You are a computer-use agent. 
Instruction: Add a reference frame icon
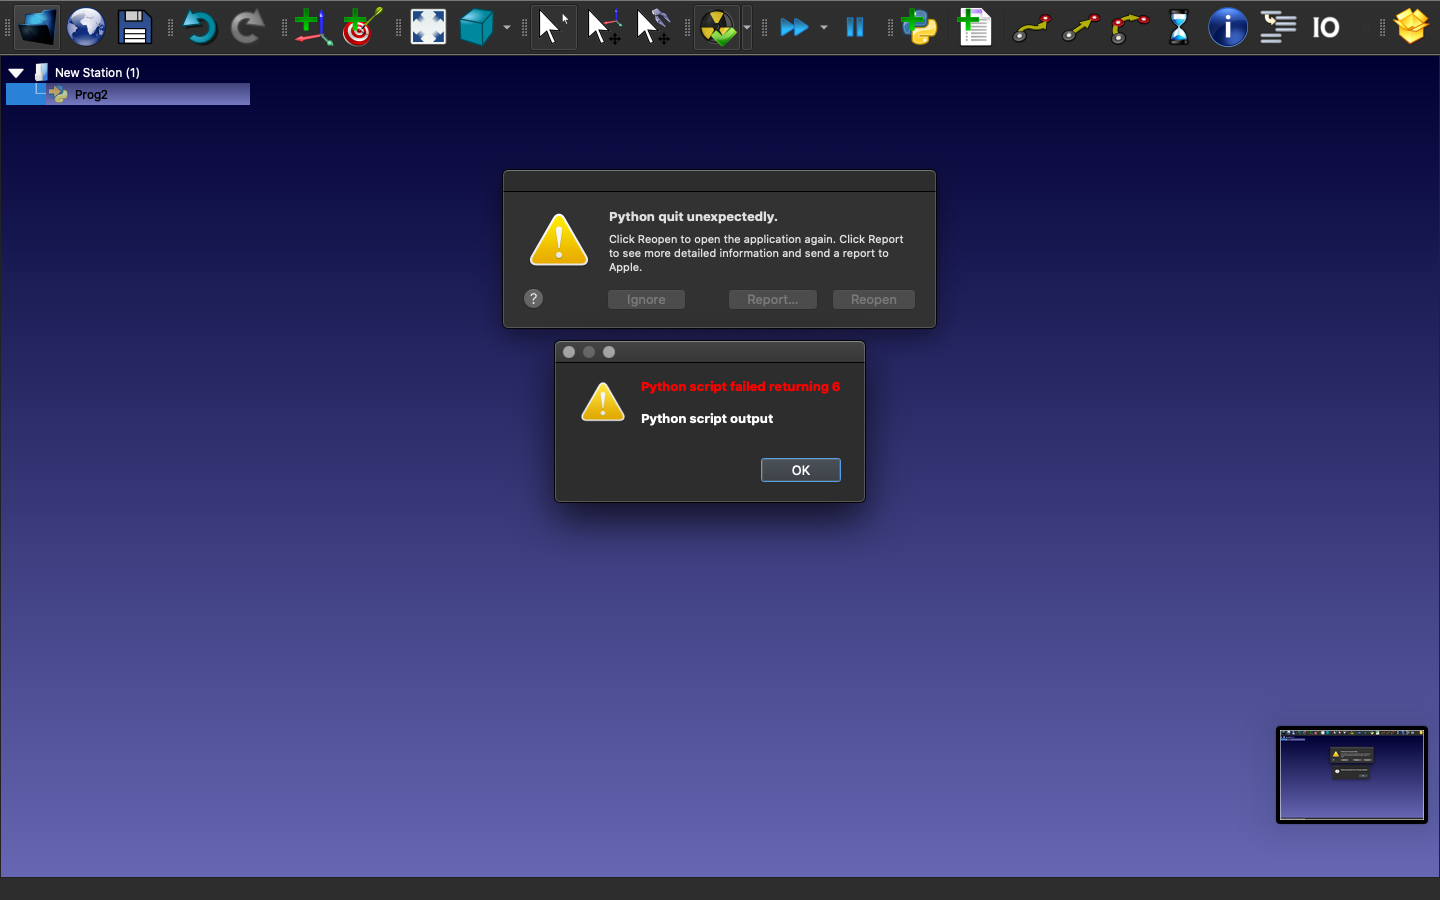[312, 27]
